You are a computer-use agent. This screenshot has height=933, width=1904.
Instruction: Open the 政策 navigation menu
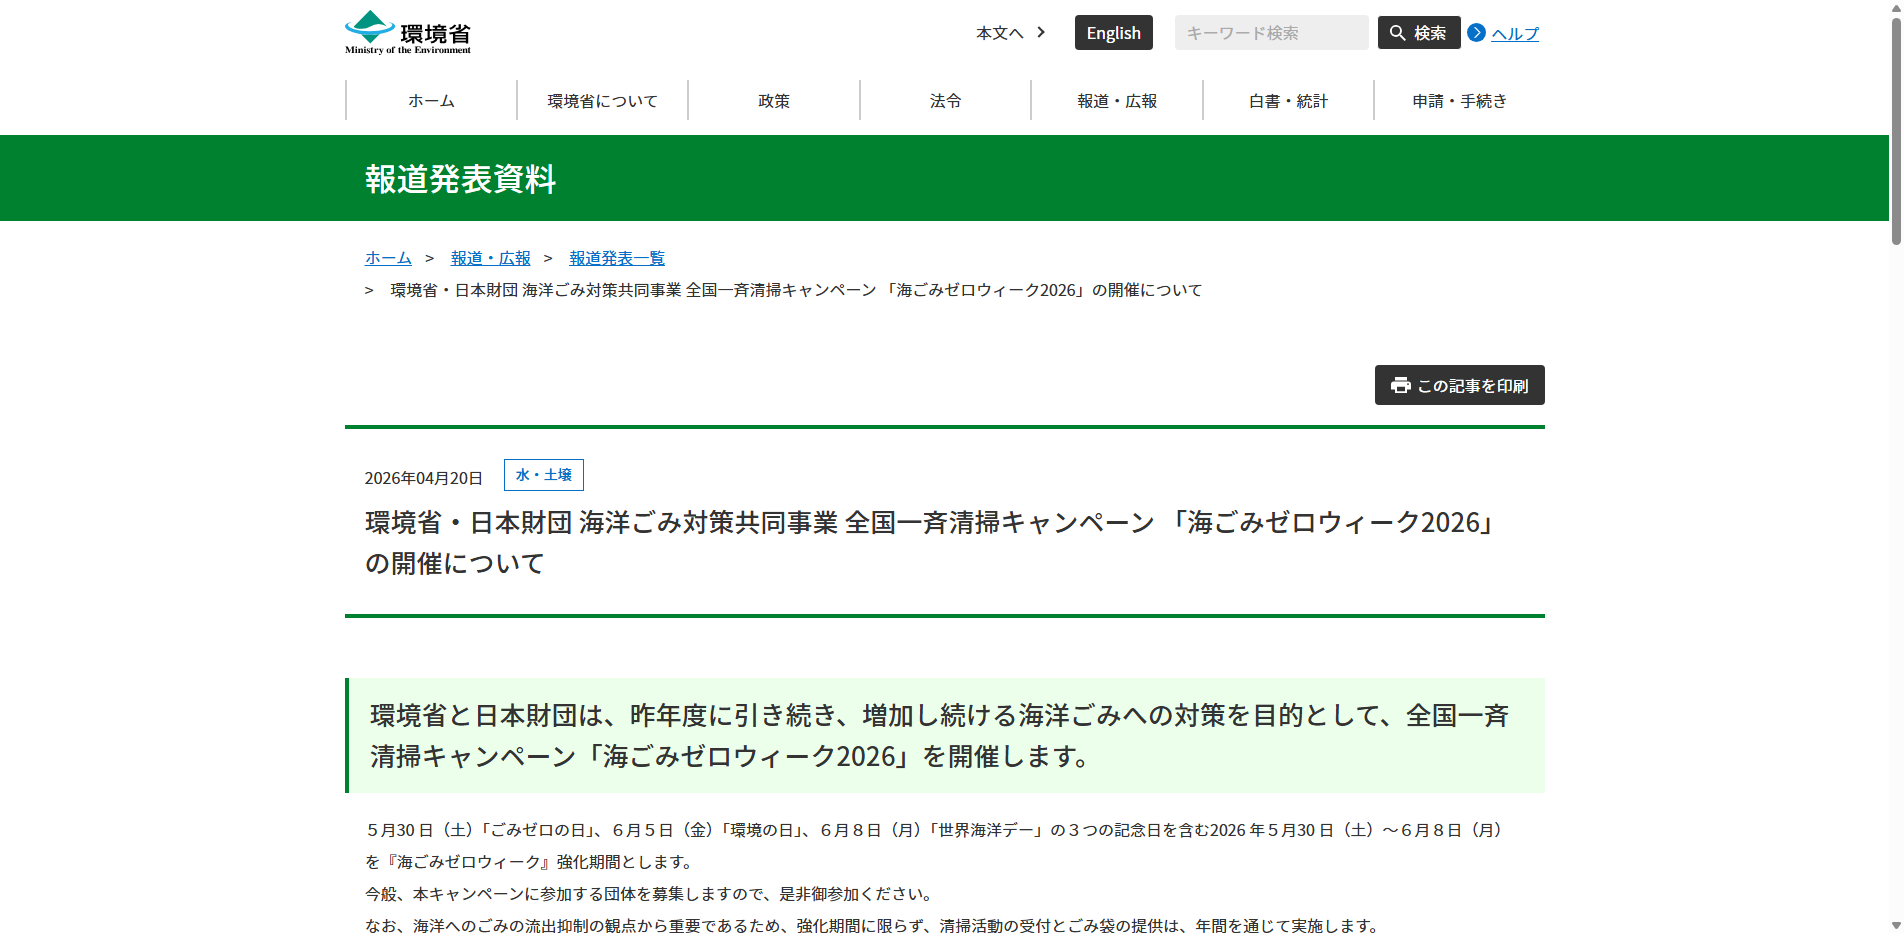click(x=773, y=100)
